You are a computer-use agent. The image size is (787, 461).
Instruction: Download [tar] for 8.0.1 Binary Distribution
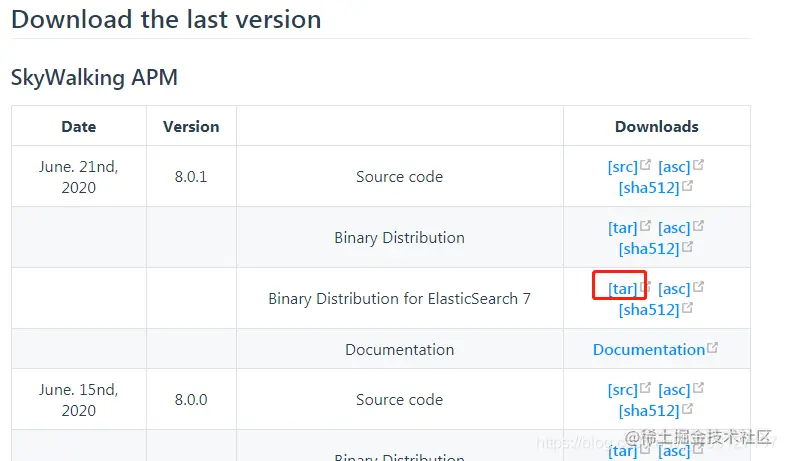pyautogui.click(x=622, y=228)
